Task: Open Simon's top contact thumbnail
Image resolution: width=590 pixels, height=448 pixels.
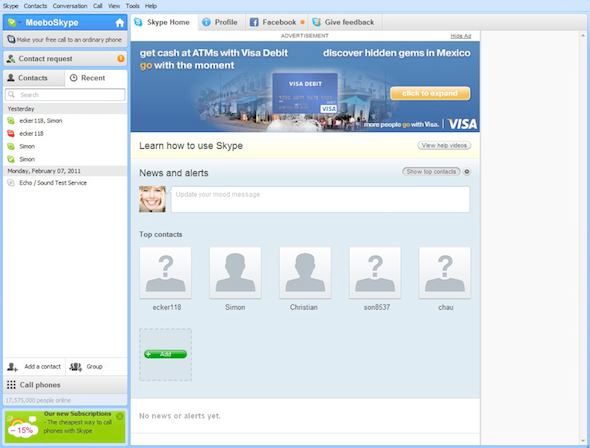Action: [x=235, y=273]
